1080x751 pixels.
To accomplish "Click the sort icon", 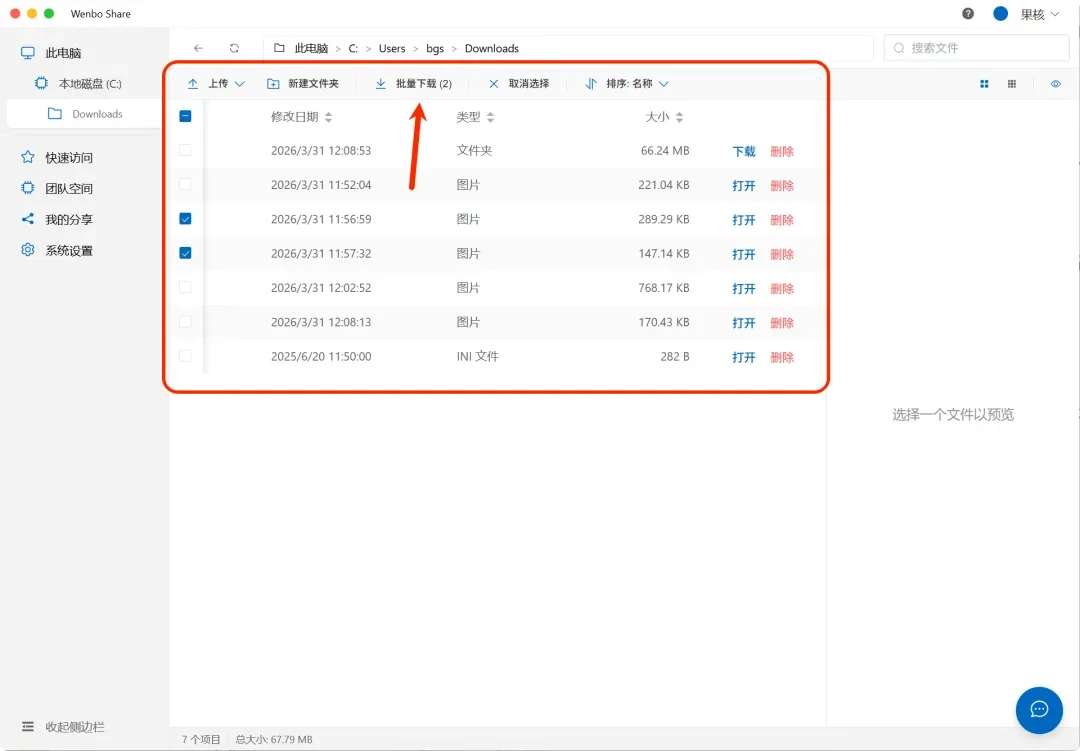I will click(x=591, y=83).
